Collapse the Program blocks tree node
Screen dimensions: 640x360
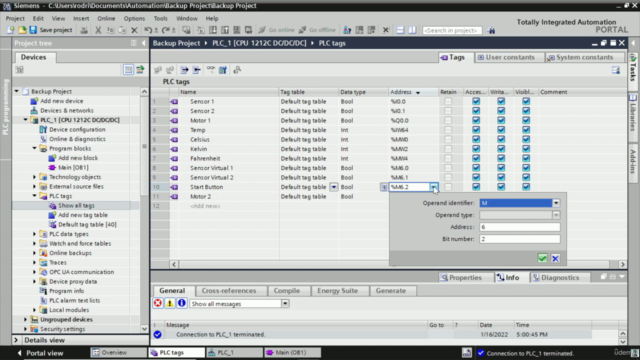[35, 149]
